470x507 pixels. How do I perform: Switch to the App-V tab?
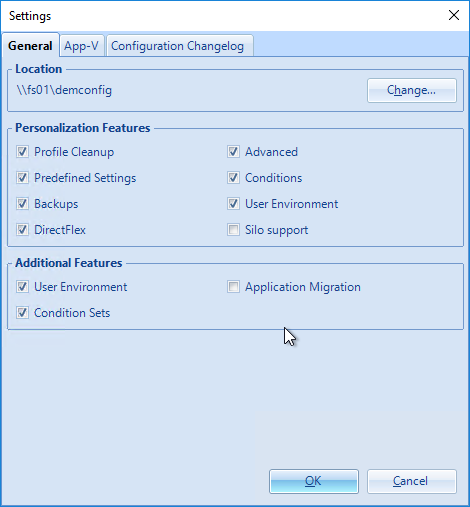click(82, 46)
